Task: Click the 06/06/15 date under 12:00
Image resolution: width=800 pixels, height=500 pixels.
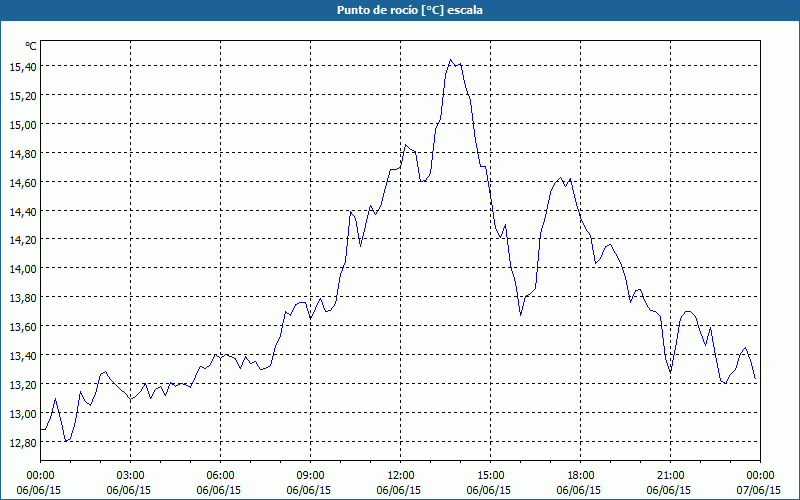Action: (x=399, y=490)
